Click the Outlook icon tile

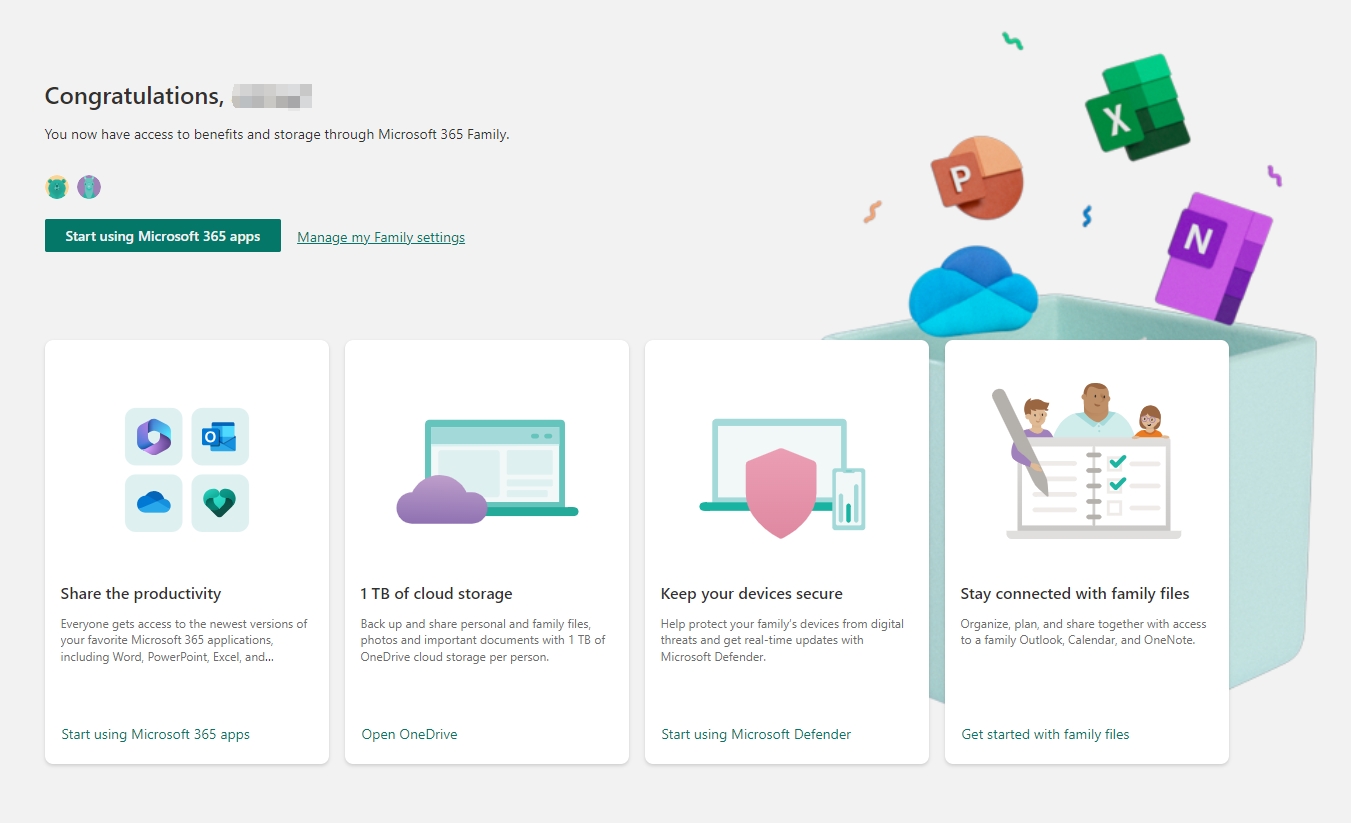click(220, 436)
